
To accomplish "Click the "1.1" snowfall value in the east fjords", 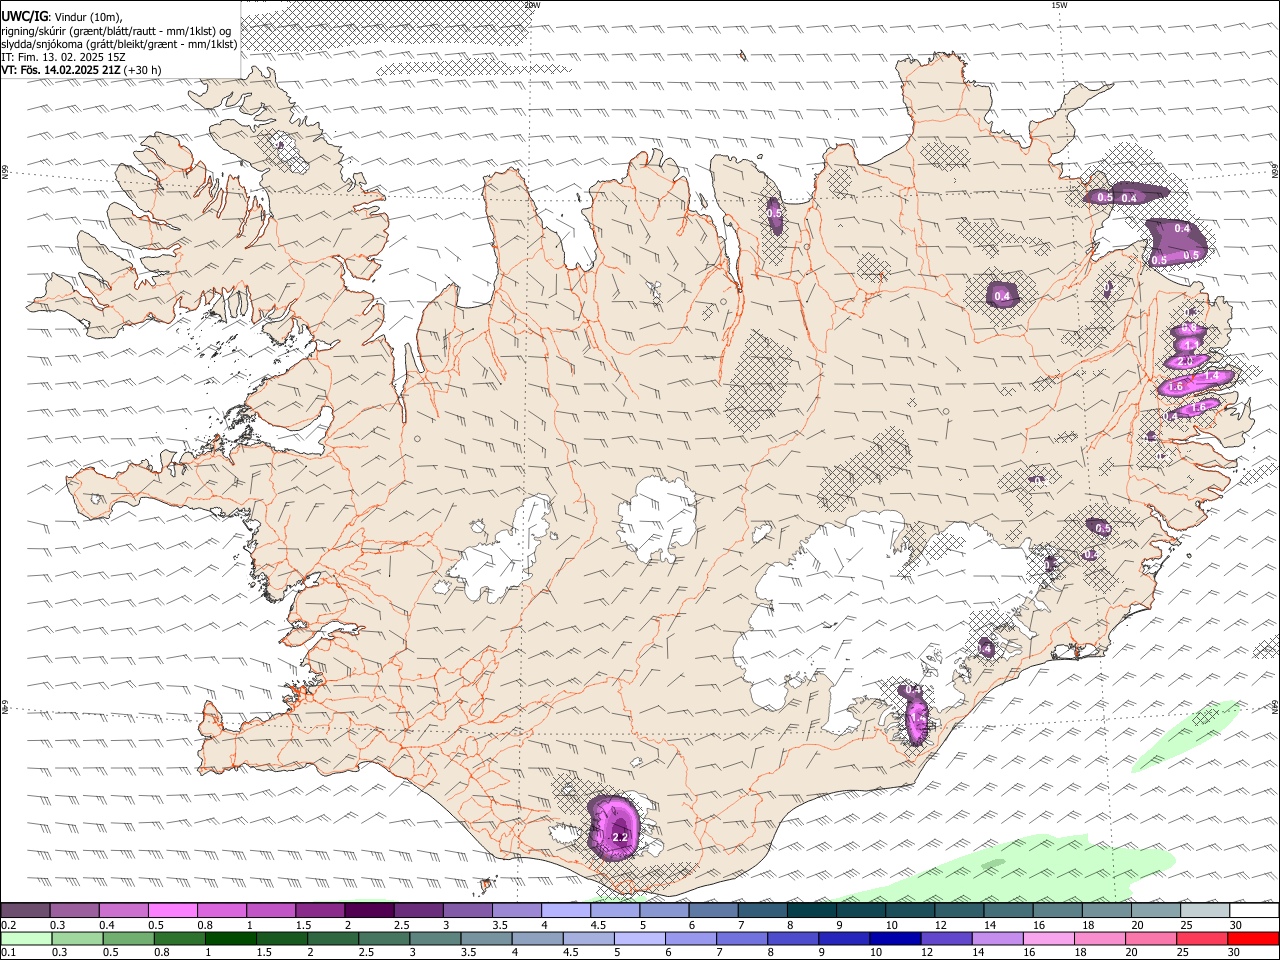I will click(x=1190, y=344).
